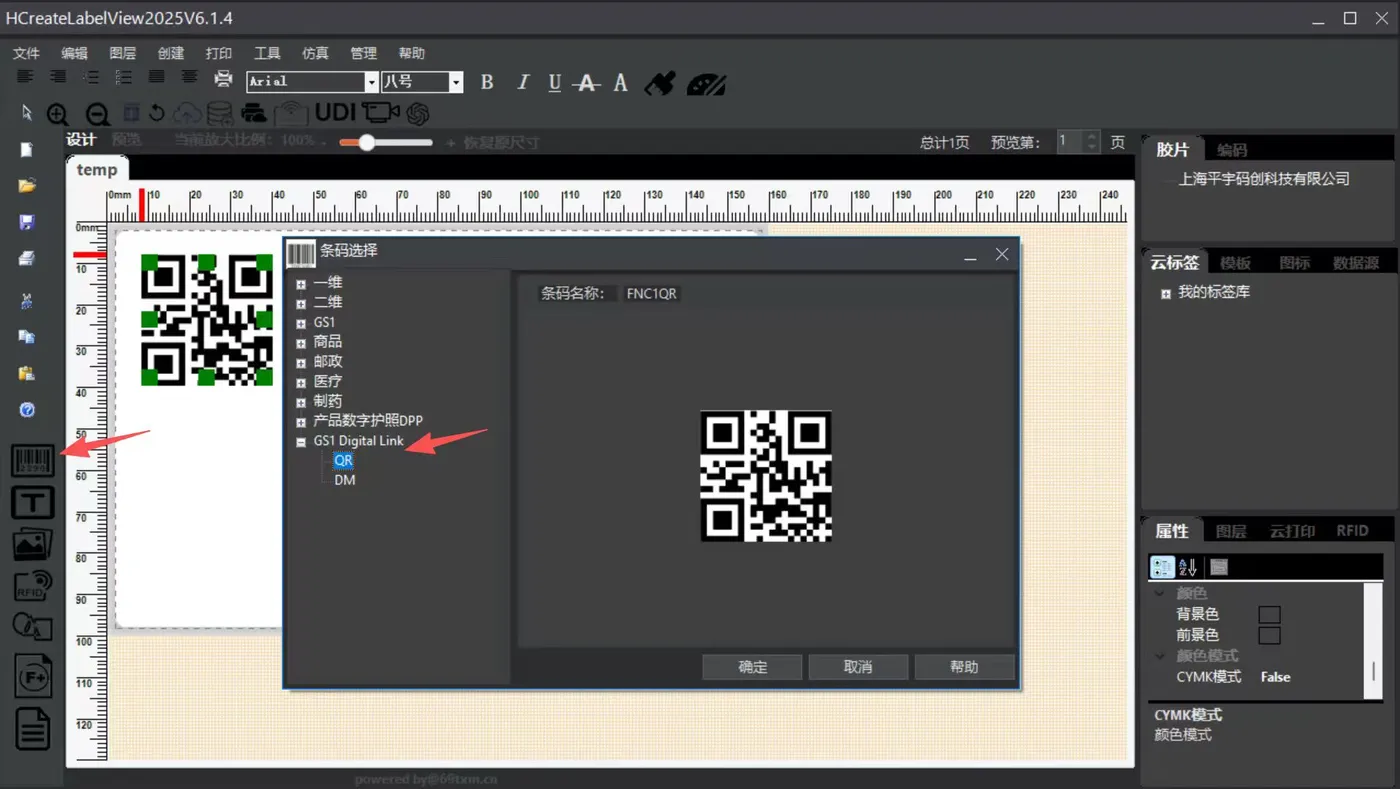
Task: Open the 编辑 menu
Action: (x=74, y=53)
